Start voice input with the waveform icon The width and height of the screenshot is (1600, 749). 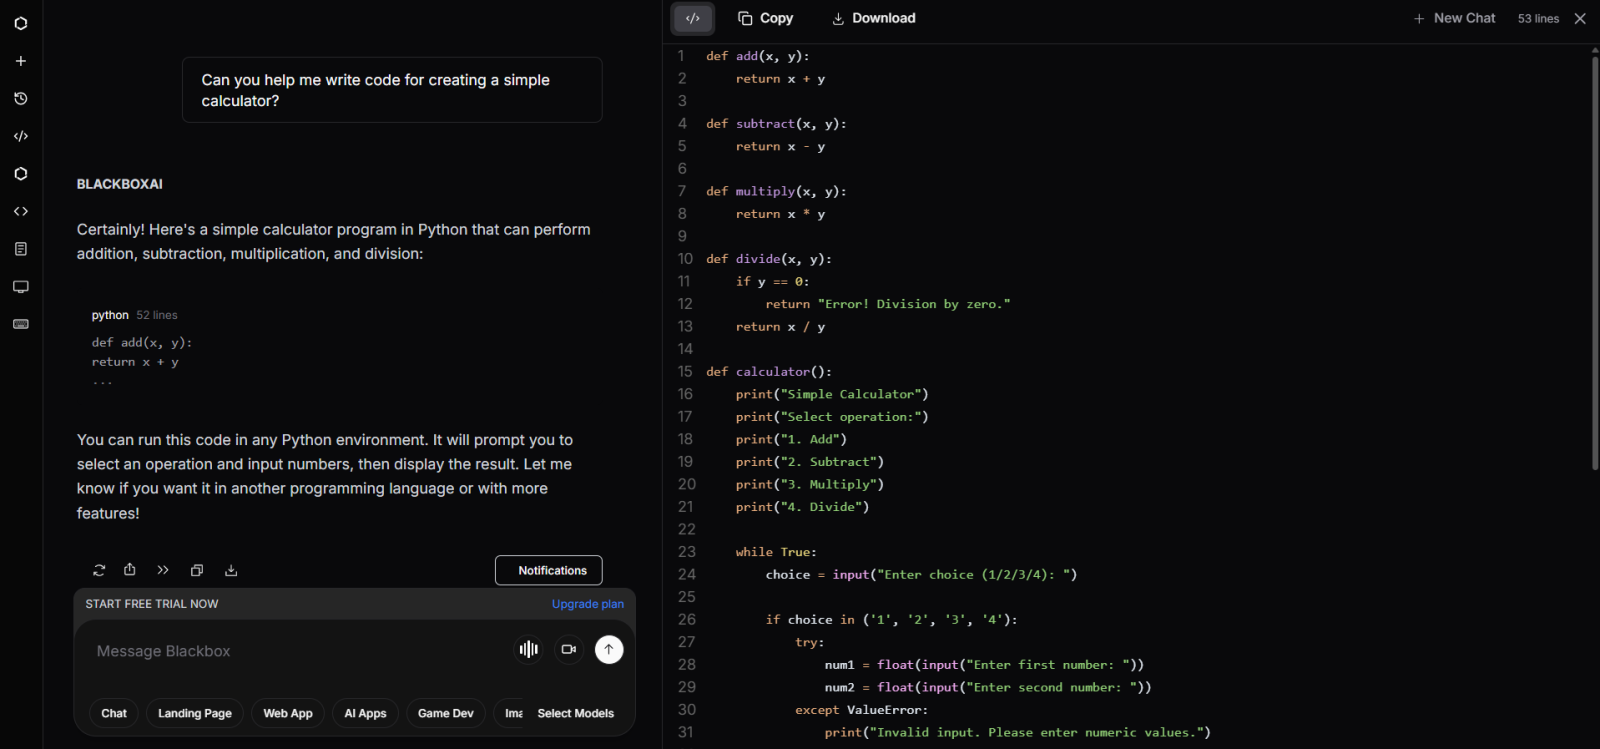[528, 650]
